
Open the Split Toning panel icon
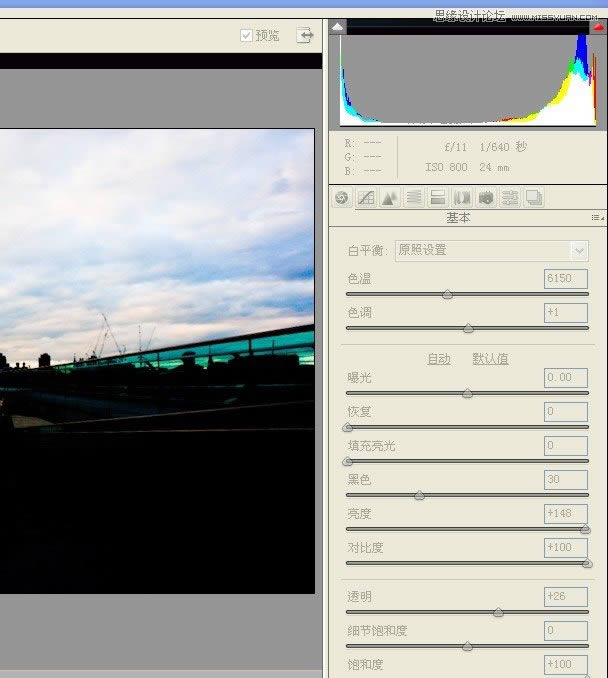pyautogui.click(x=438, y=198)
